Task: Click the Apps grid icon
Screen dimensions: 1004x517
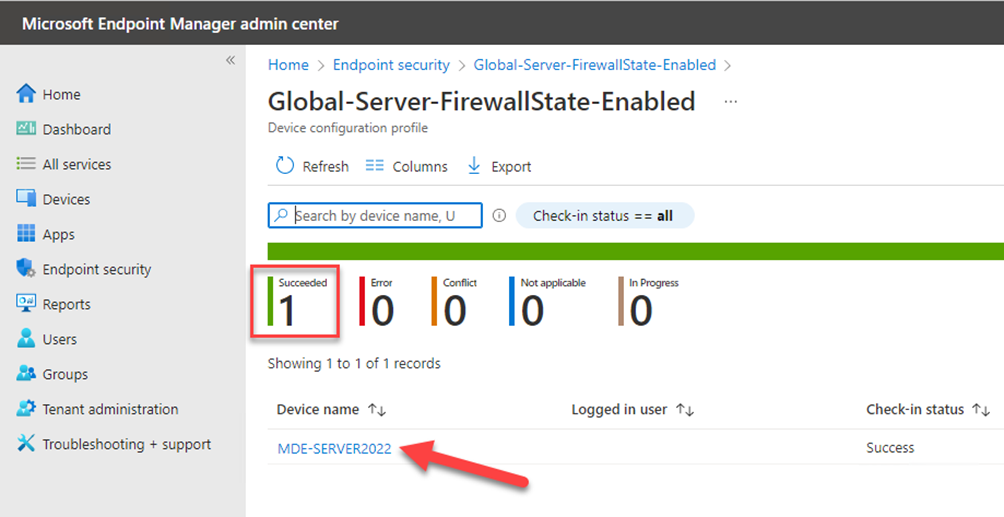Action: (26, 233)
